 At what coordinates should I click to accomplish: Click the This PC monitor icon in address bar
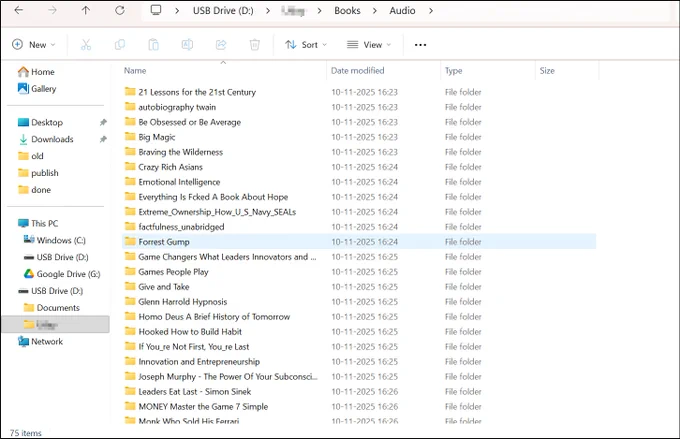coord(156,10)
